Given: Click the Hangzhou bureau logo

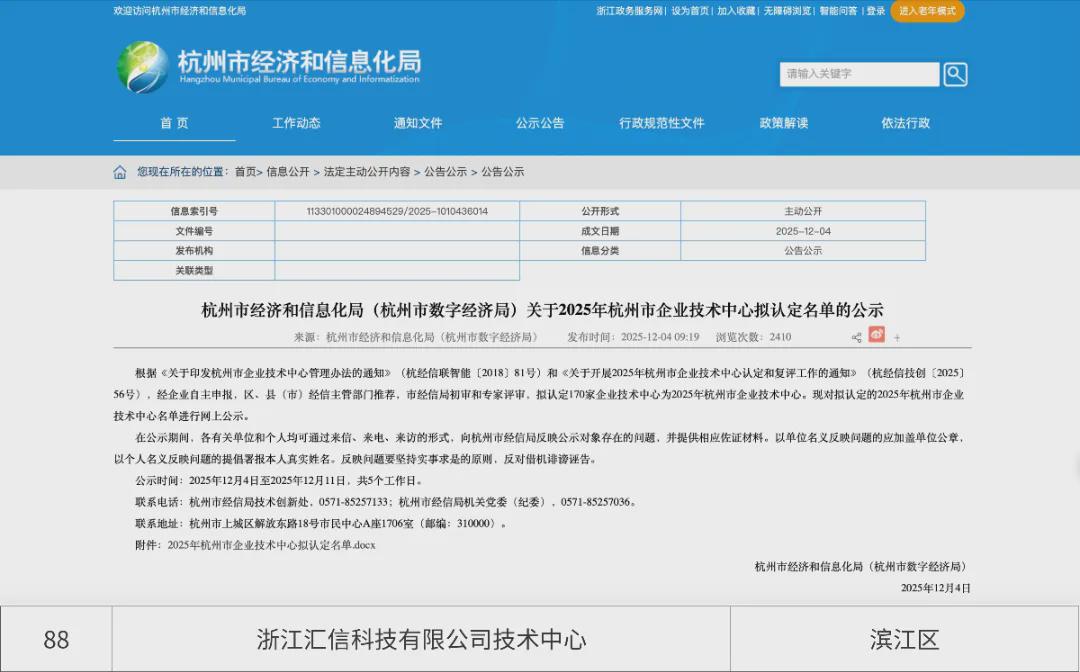Looking at the screenshot, I should (x=145, y=67).
